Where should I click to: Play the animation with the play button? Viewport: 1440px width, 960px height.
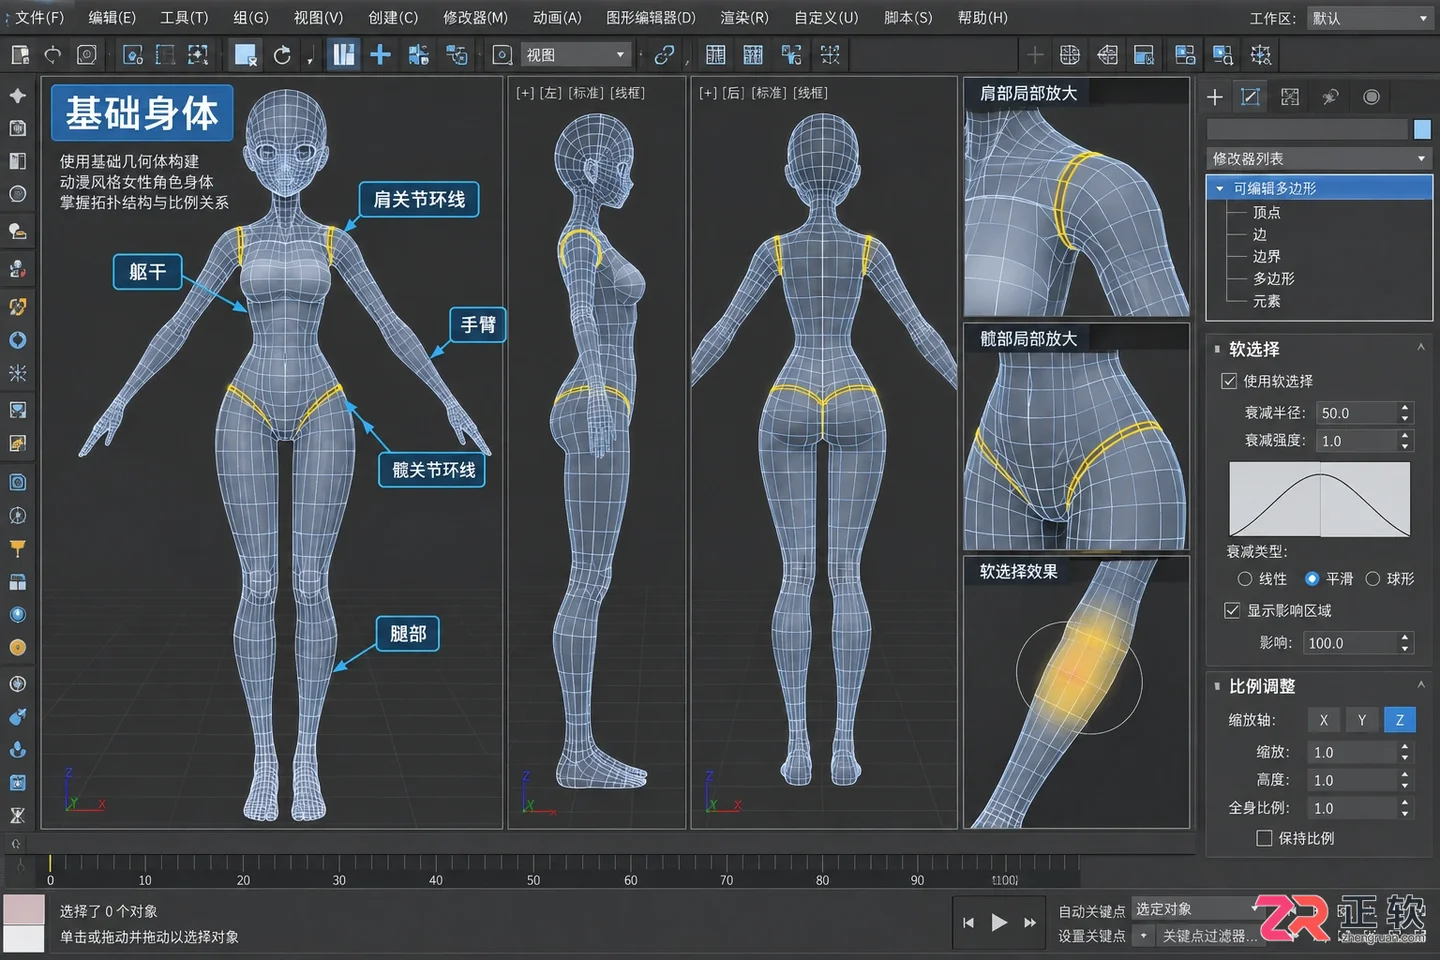coord(999,922)
